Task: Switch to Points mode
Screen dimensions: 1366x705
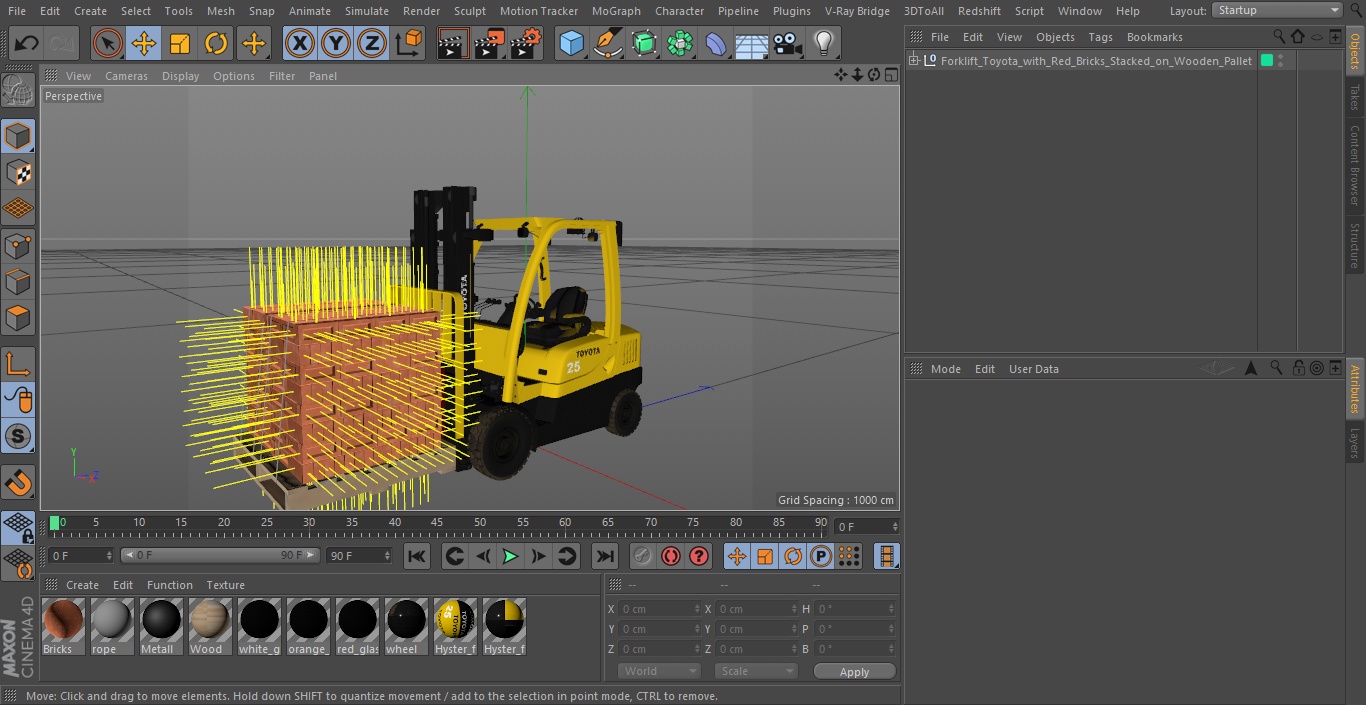Action: pyautogui.click(x=18, y=245)
